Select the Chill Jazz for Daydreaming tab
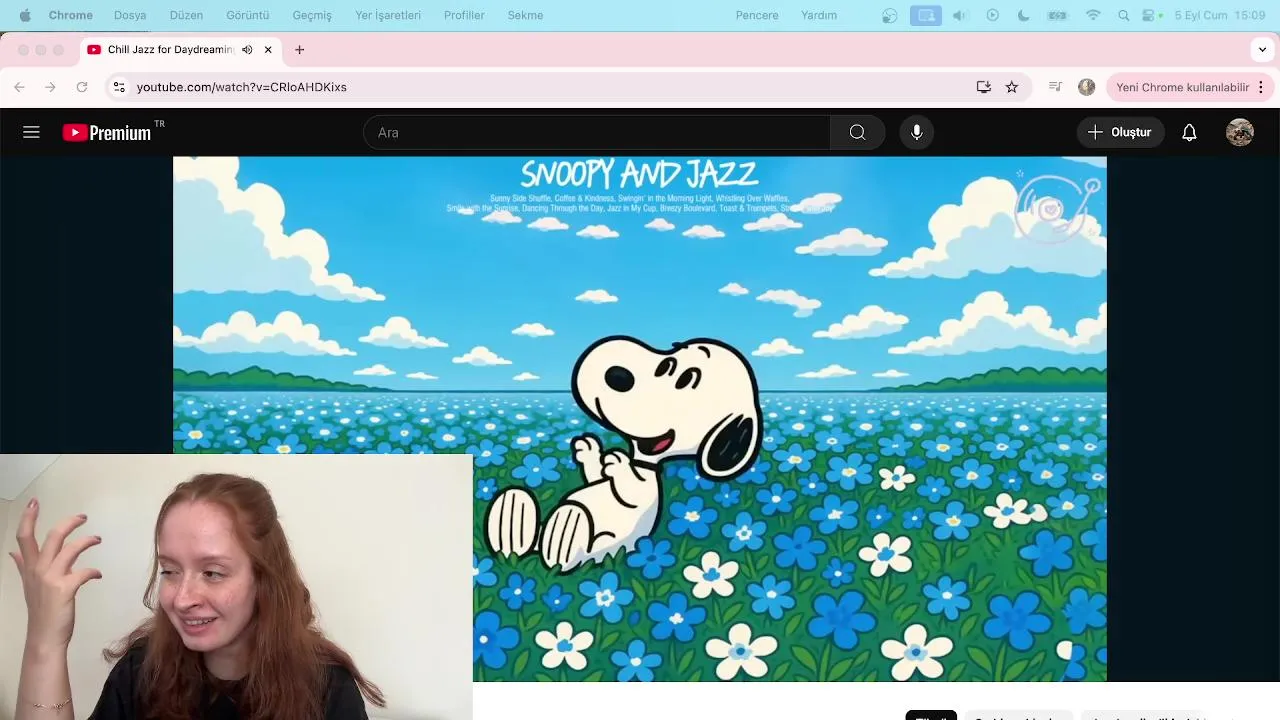This screenshot has height=720, width=1280. tap(170, 49)
